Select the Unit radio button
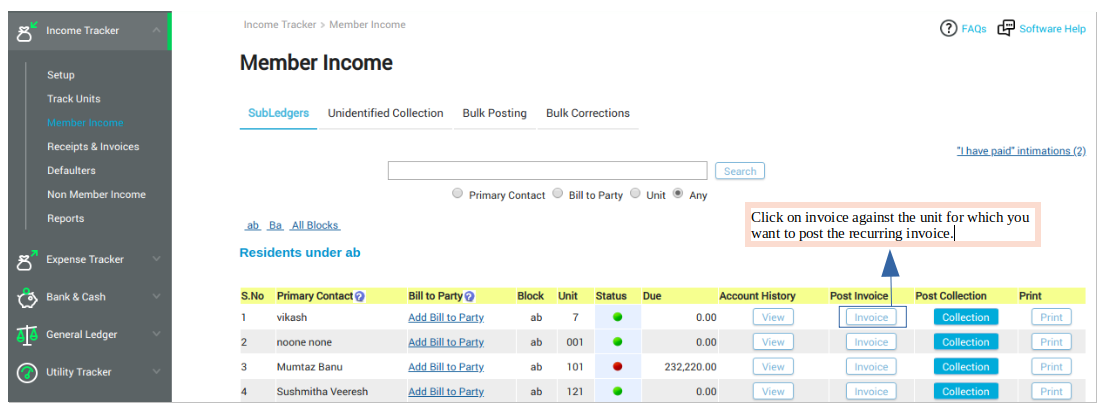 pyautogui.click(x=635, y=194)
